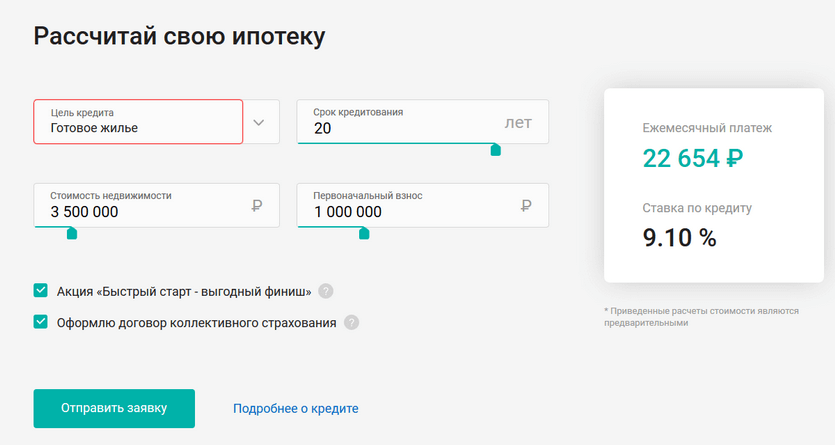Click down payment slider handle
Viewport: 835px width, 445px height.
tap(364, 233)
